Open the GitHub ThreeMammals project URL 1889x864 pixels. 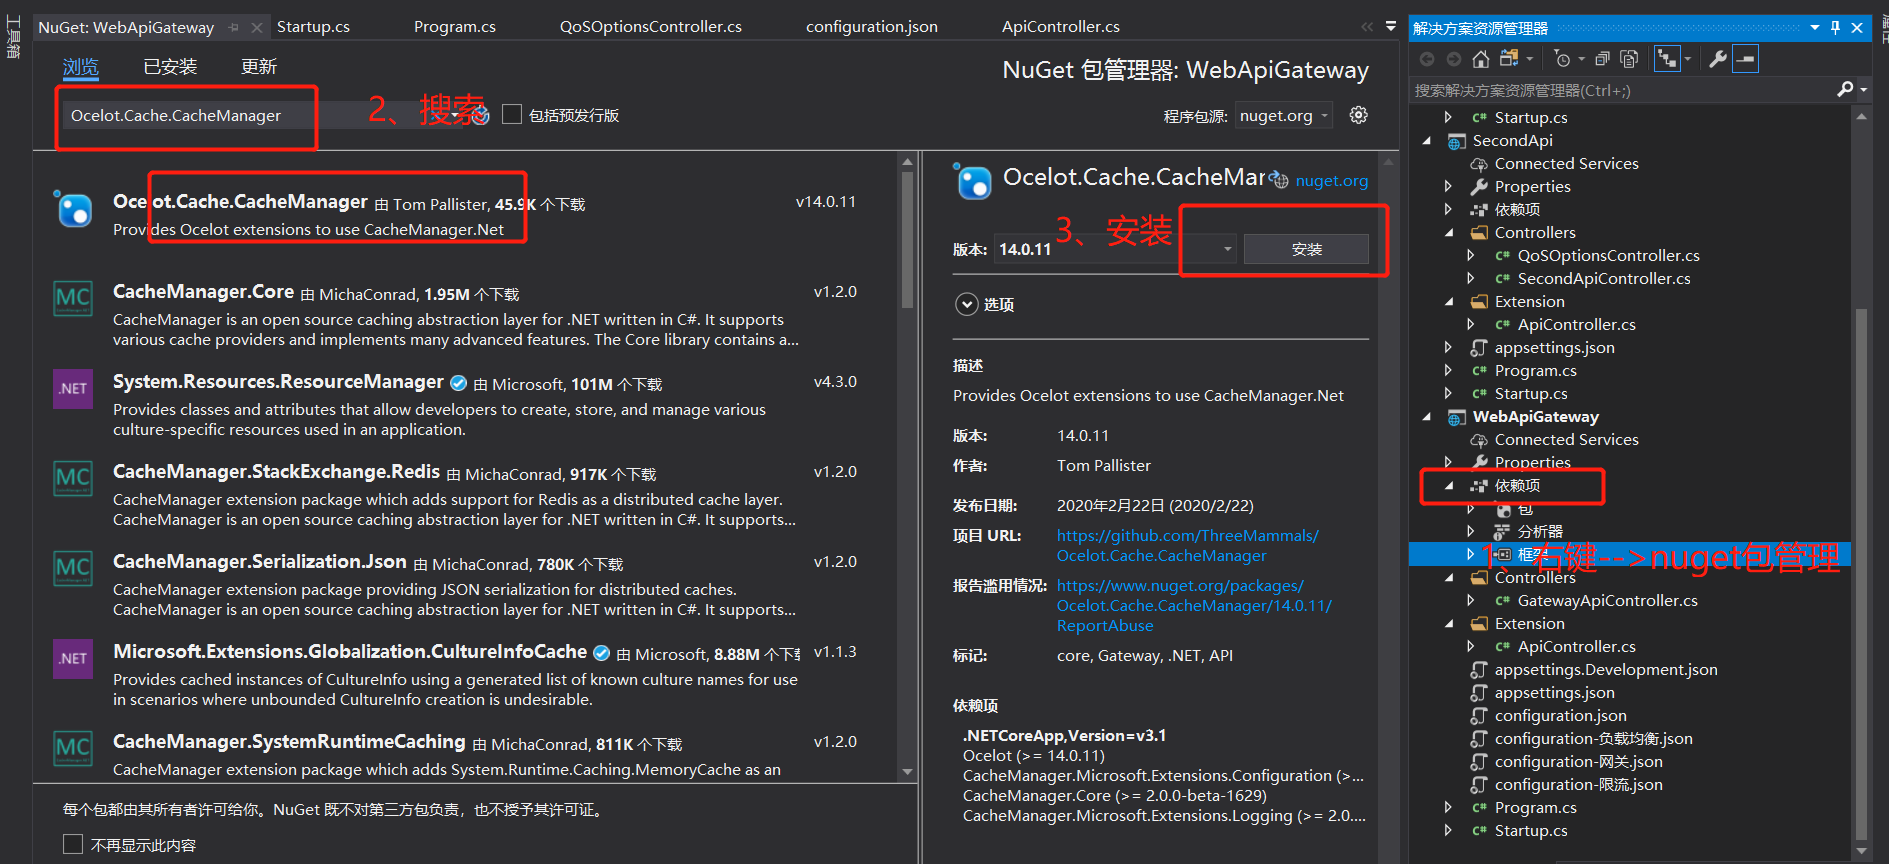pos(1188,546)
